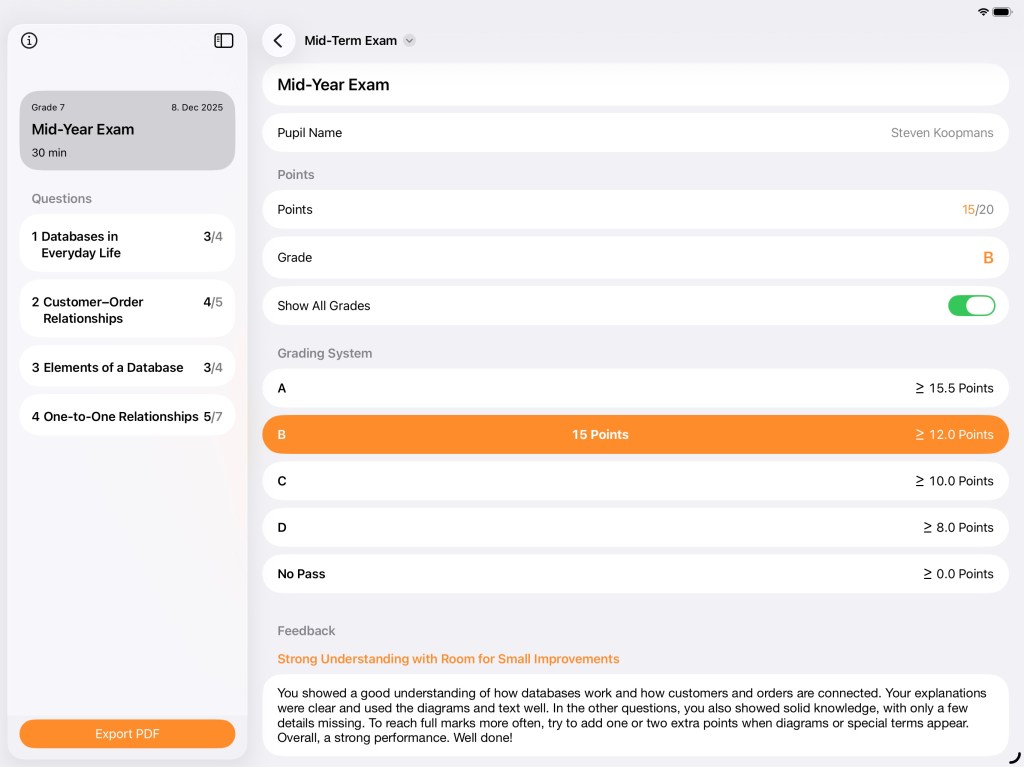Screen dimensions: 1024x767
Task: Click the info icon in sidebar
Action: pyautogui.click(x=29, y=41)
